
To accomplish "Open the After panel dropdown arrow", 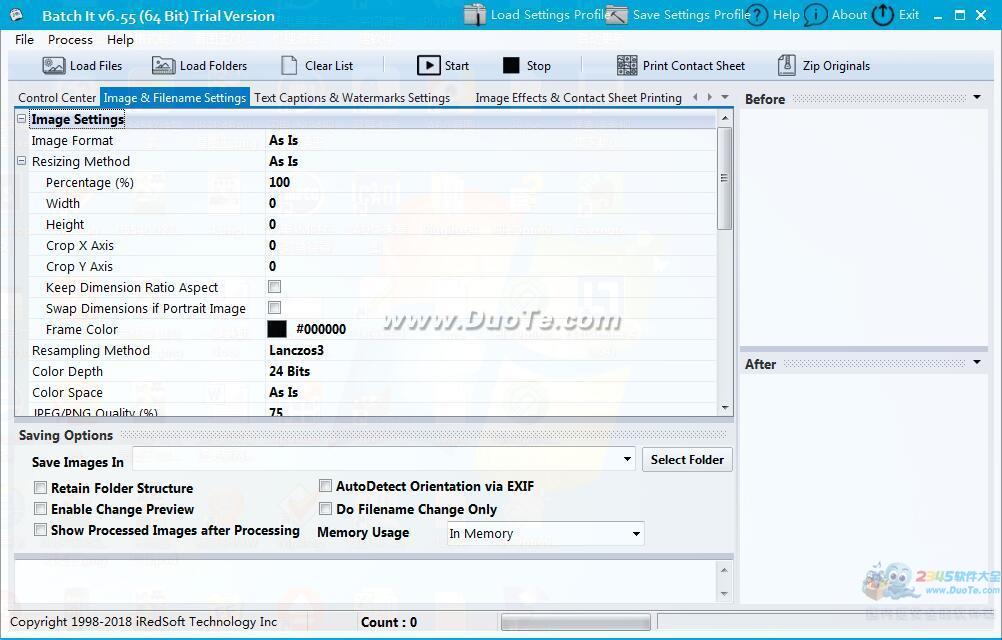I will pyautogui.click(x=976, y=363).
